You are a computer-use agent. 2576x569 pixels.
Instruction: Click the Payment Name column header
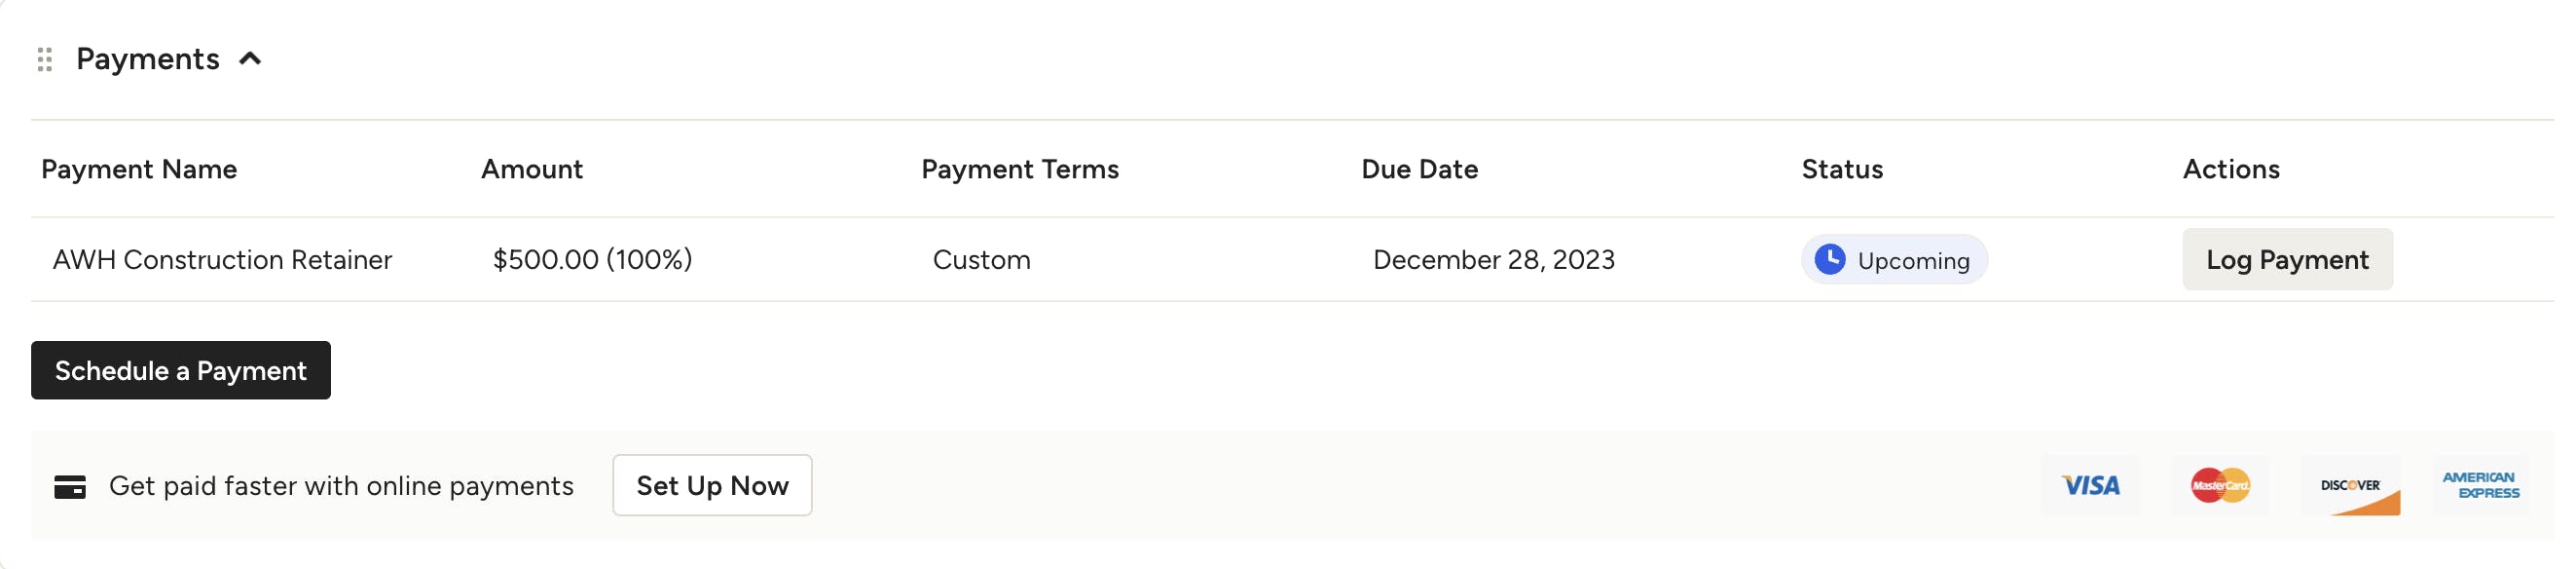pos(139,170)
